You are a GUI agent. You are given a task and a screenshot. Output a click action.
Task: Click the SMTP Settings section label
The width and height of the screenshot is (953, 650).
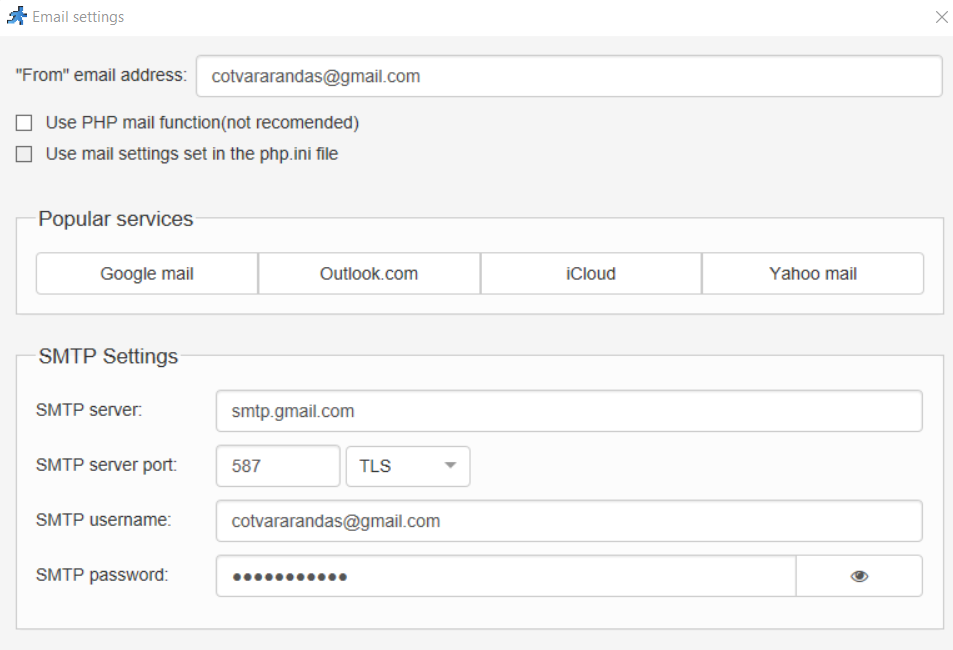[x=107, y=356]
